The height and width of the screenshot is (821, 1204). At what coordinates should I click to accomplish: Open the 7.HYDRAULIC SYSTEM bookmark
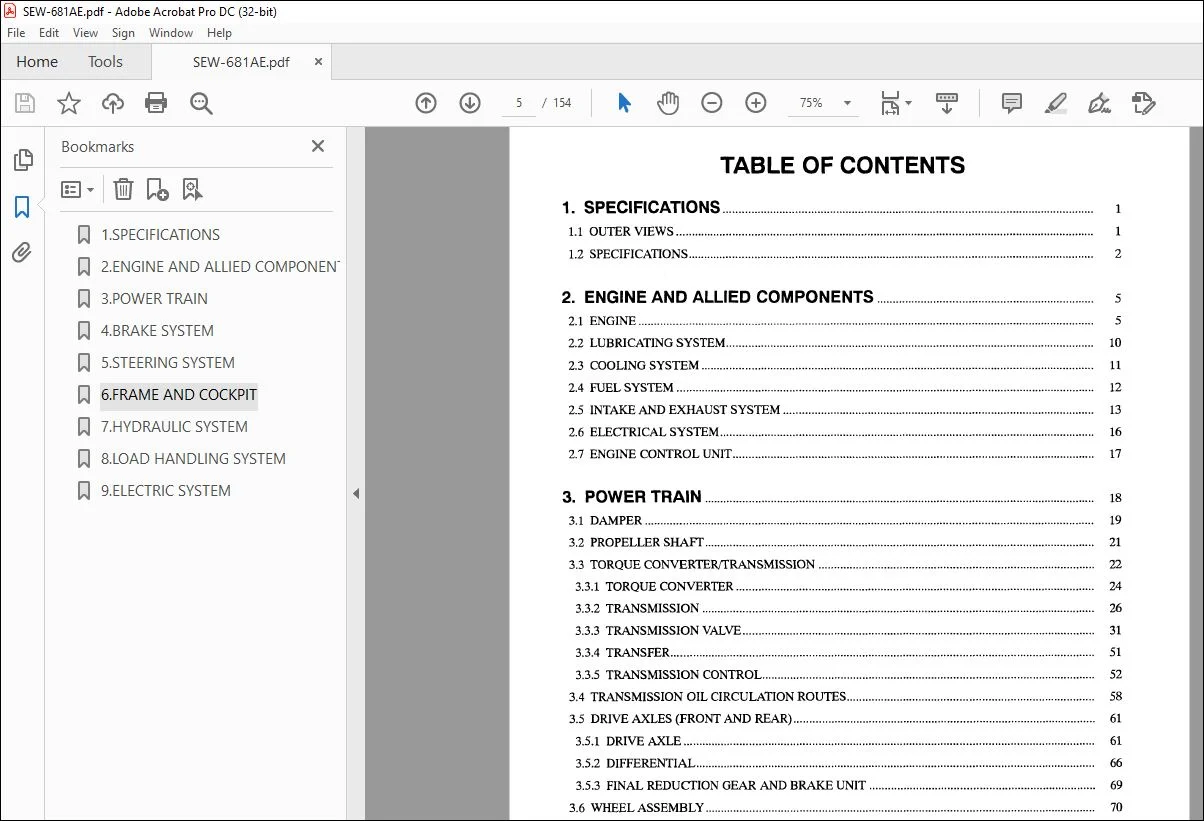coord(174,427)
